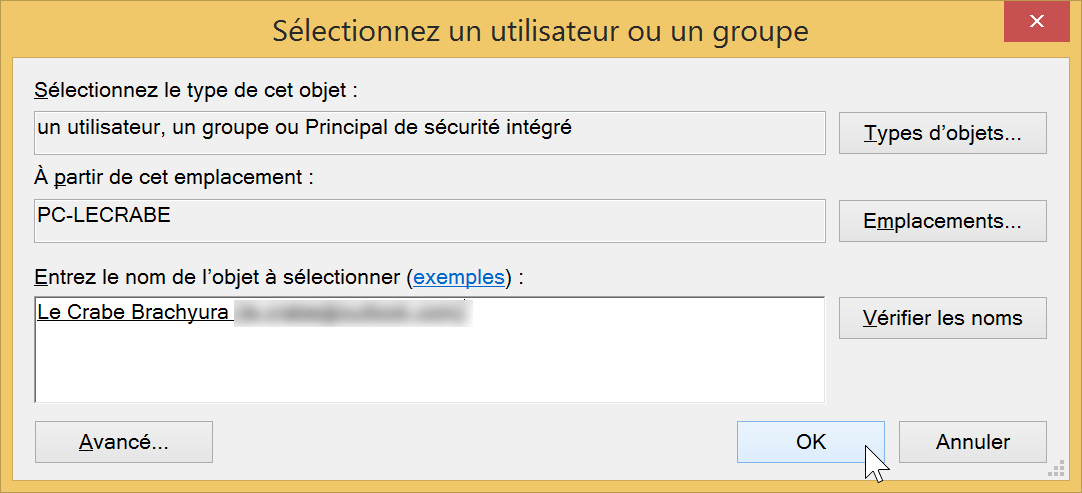
Task: Click the underlined Le Crabe Brachyura name
Action: click(x=132, y=312)
